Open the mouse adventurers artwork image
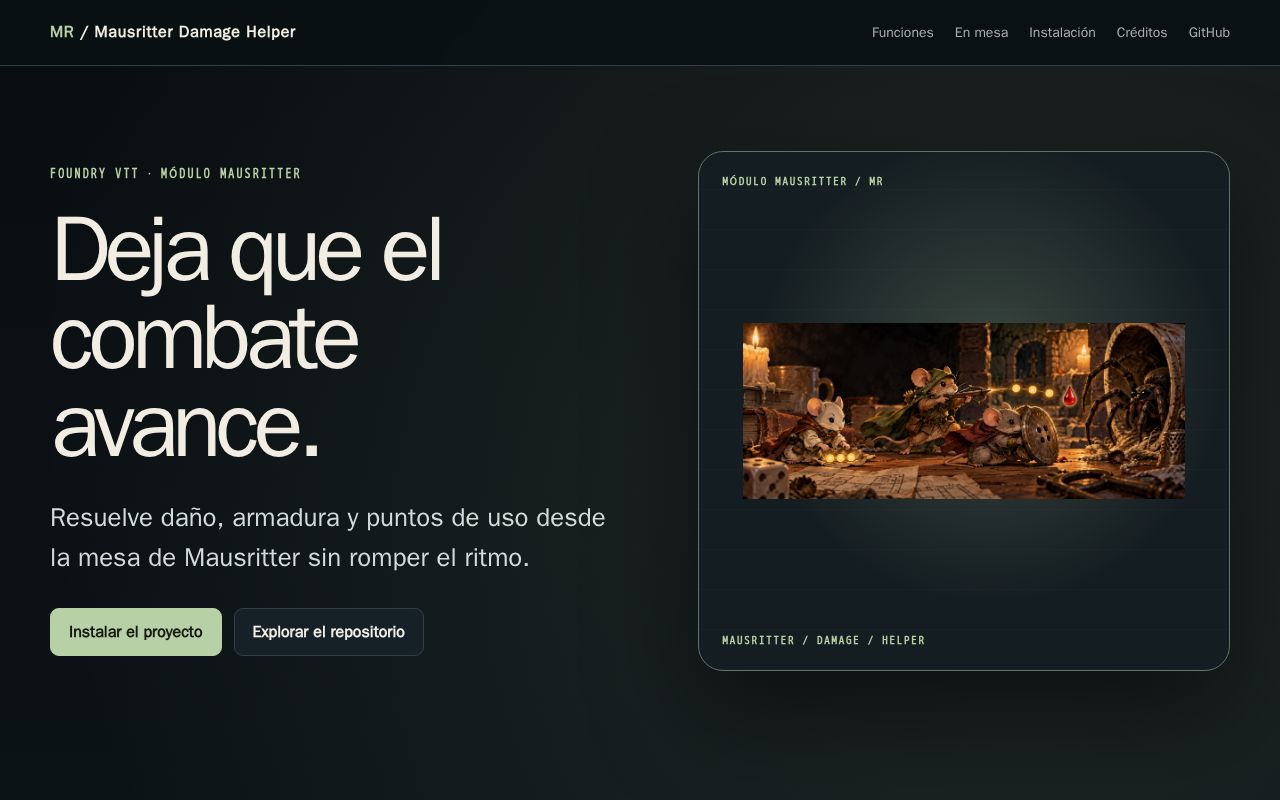Screen dimensions: 1280x800 click(x=964, y=411)
